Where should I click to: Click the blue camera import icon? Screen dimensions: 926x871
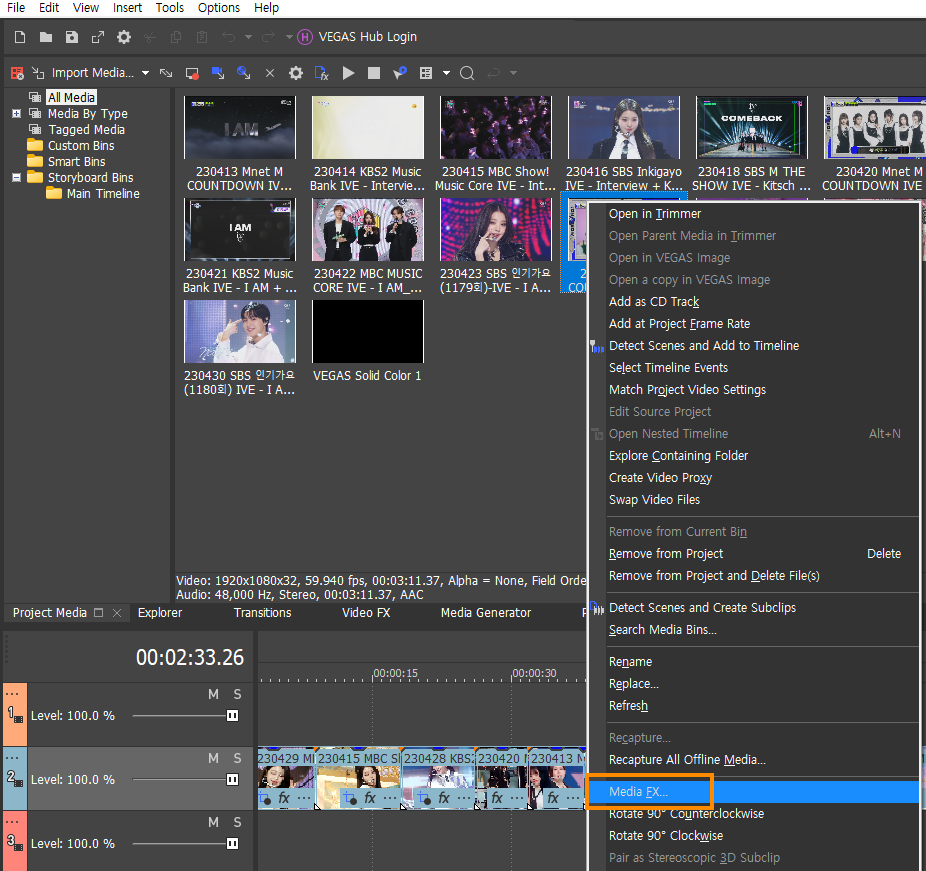218,73
